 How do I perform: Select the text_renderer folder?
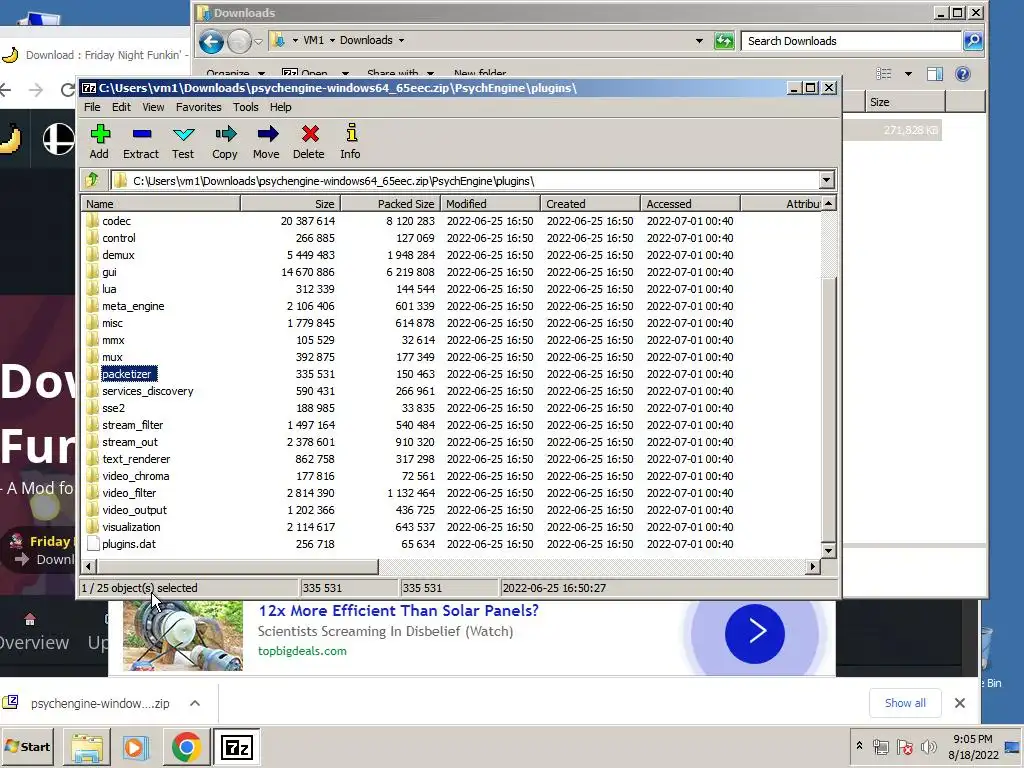click(136, 458)
